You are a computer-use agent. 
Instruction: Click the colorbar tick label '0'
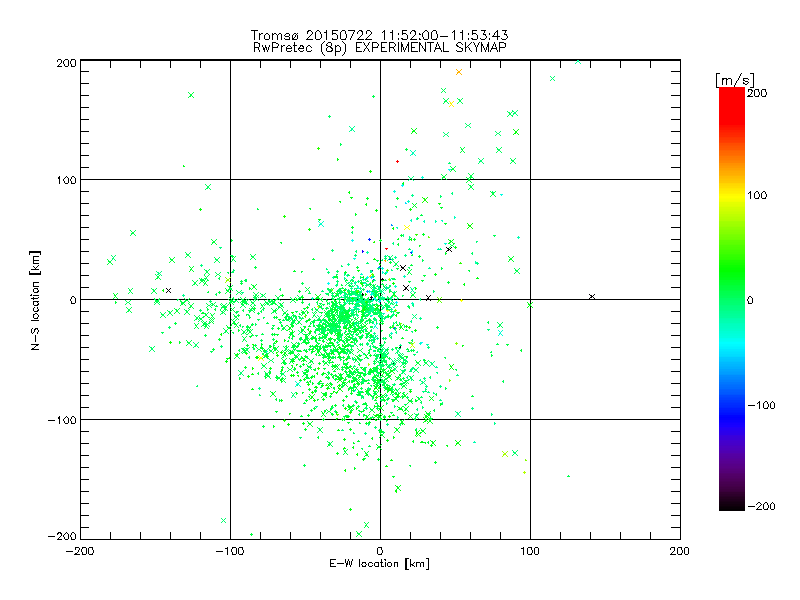(750, 300)
